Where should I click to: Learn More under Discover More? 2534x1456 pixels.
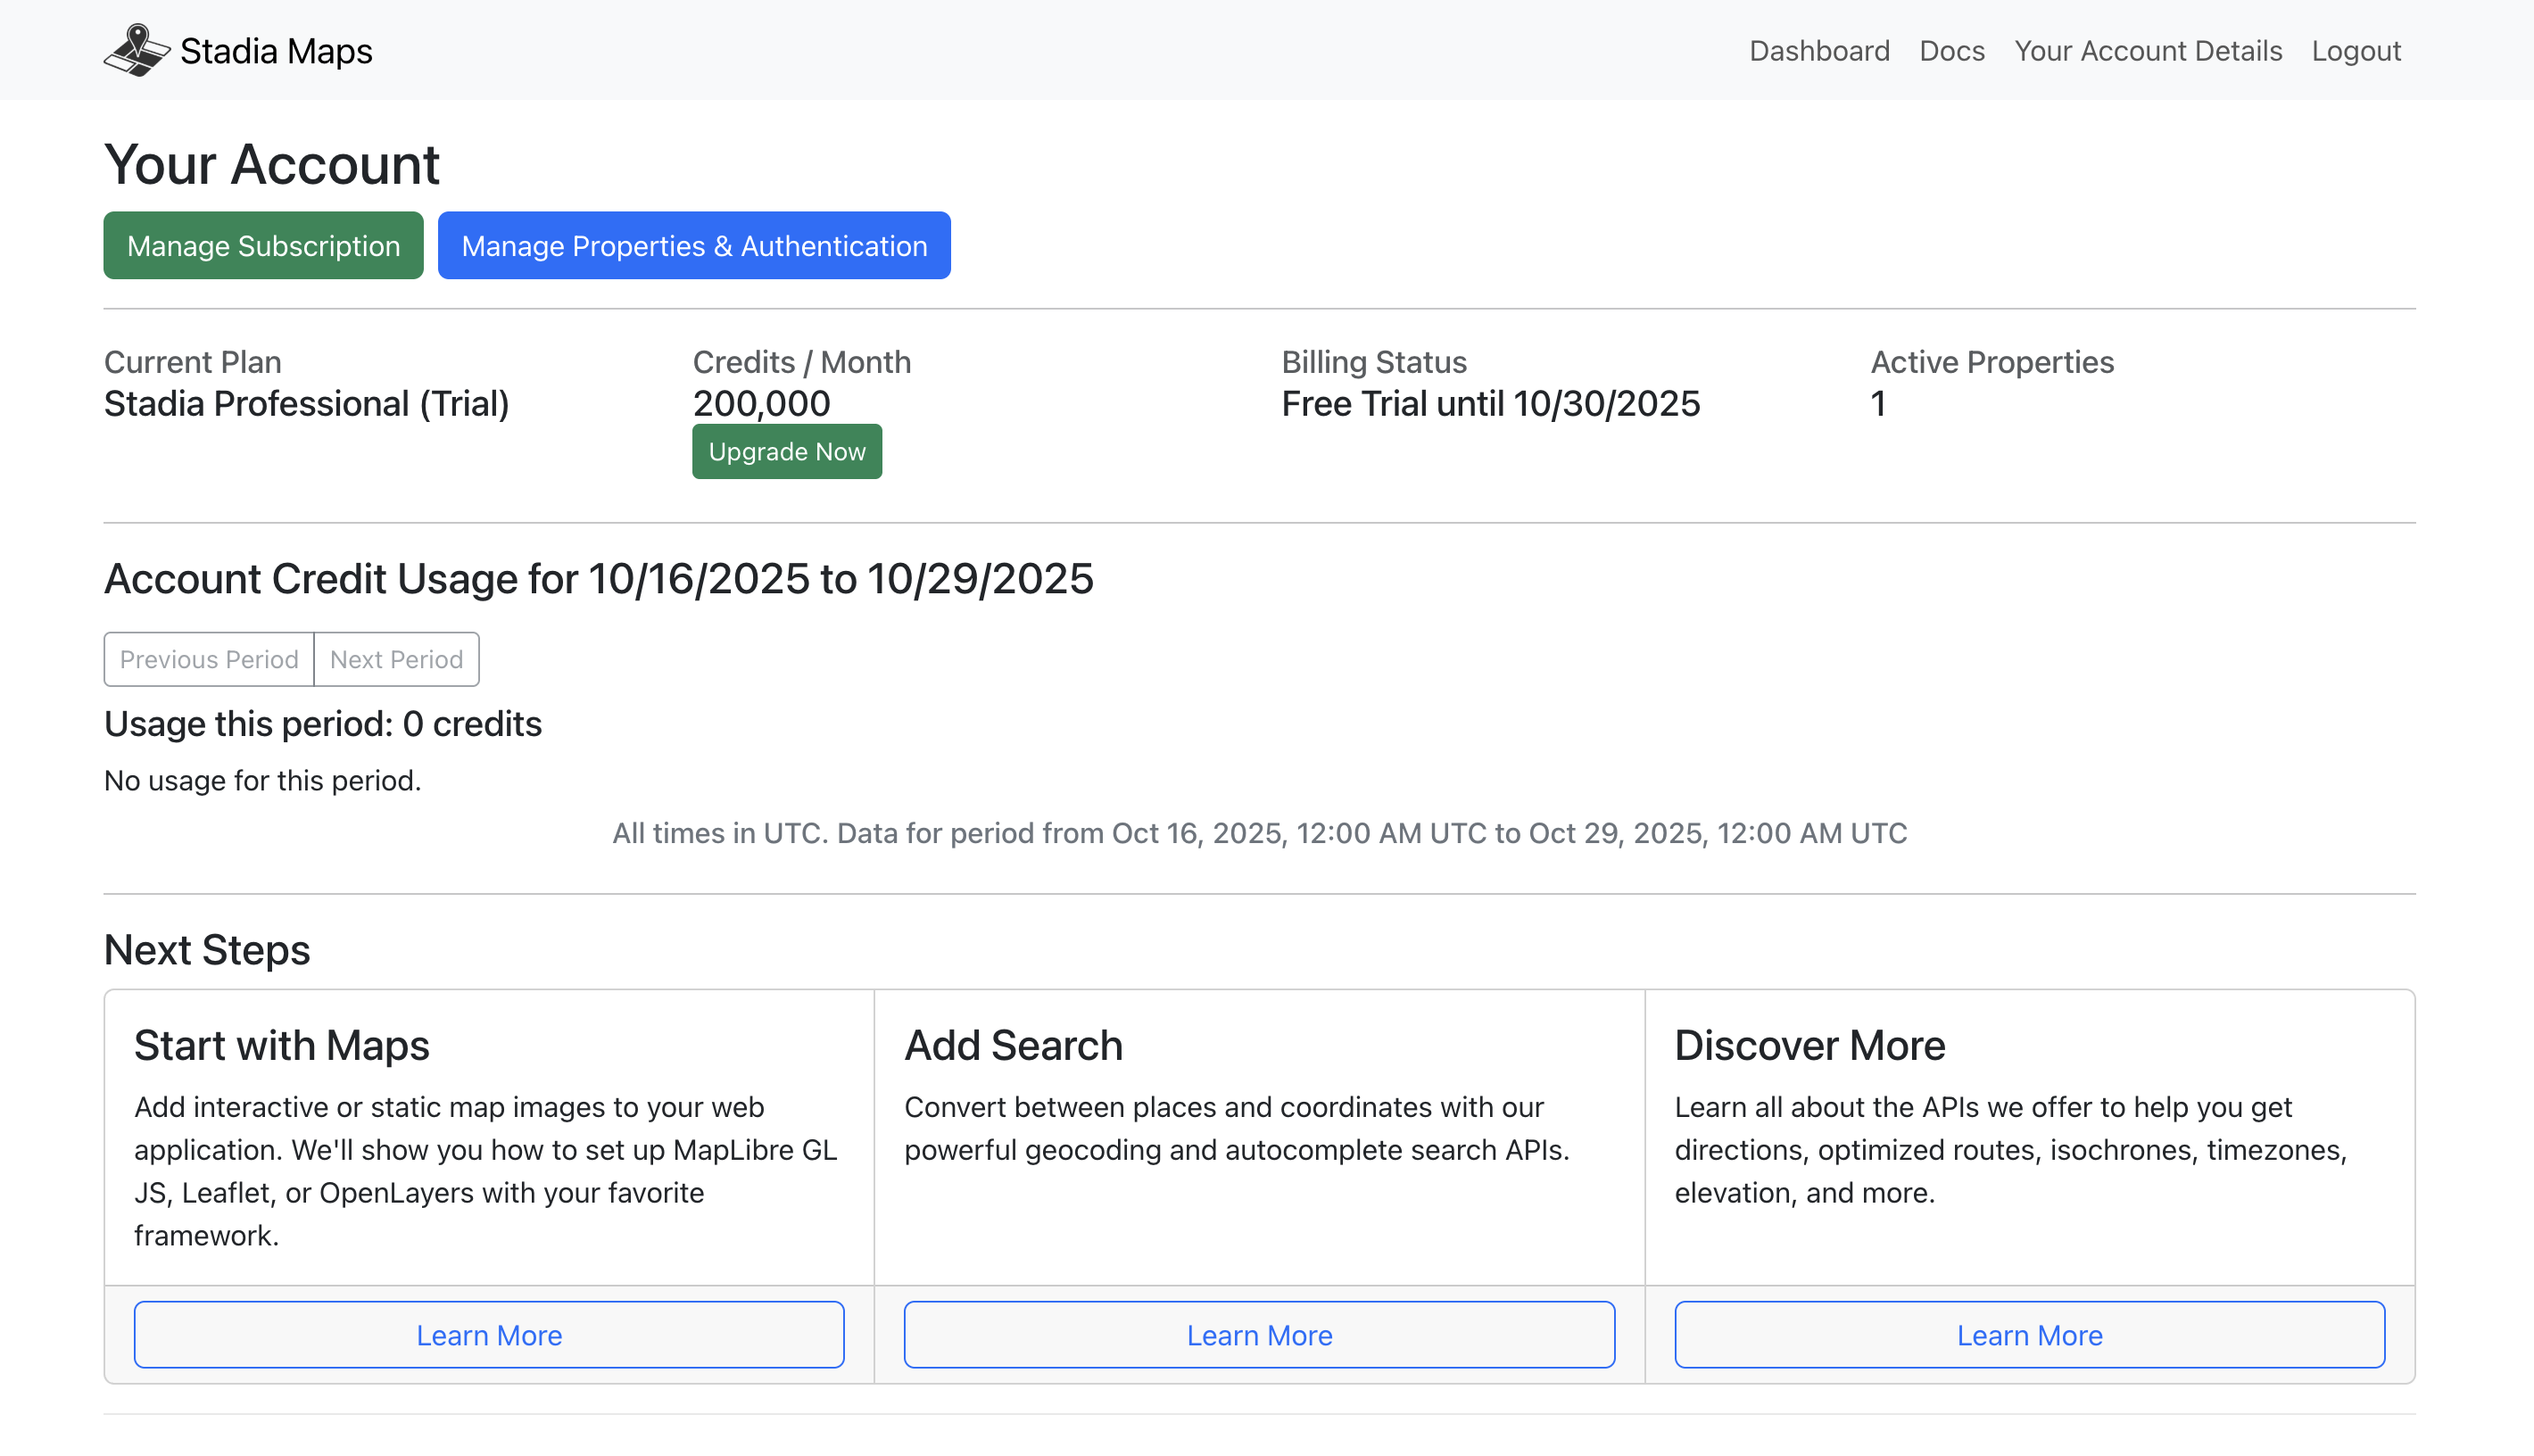[x=2029, y=1335]
